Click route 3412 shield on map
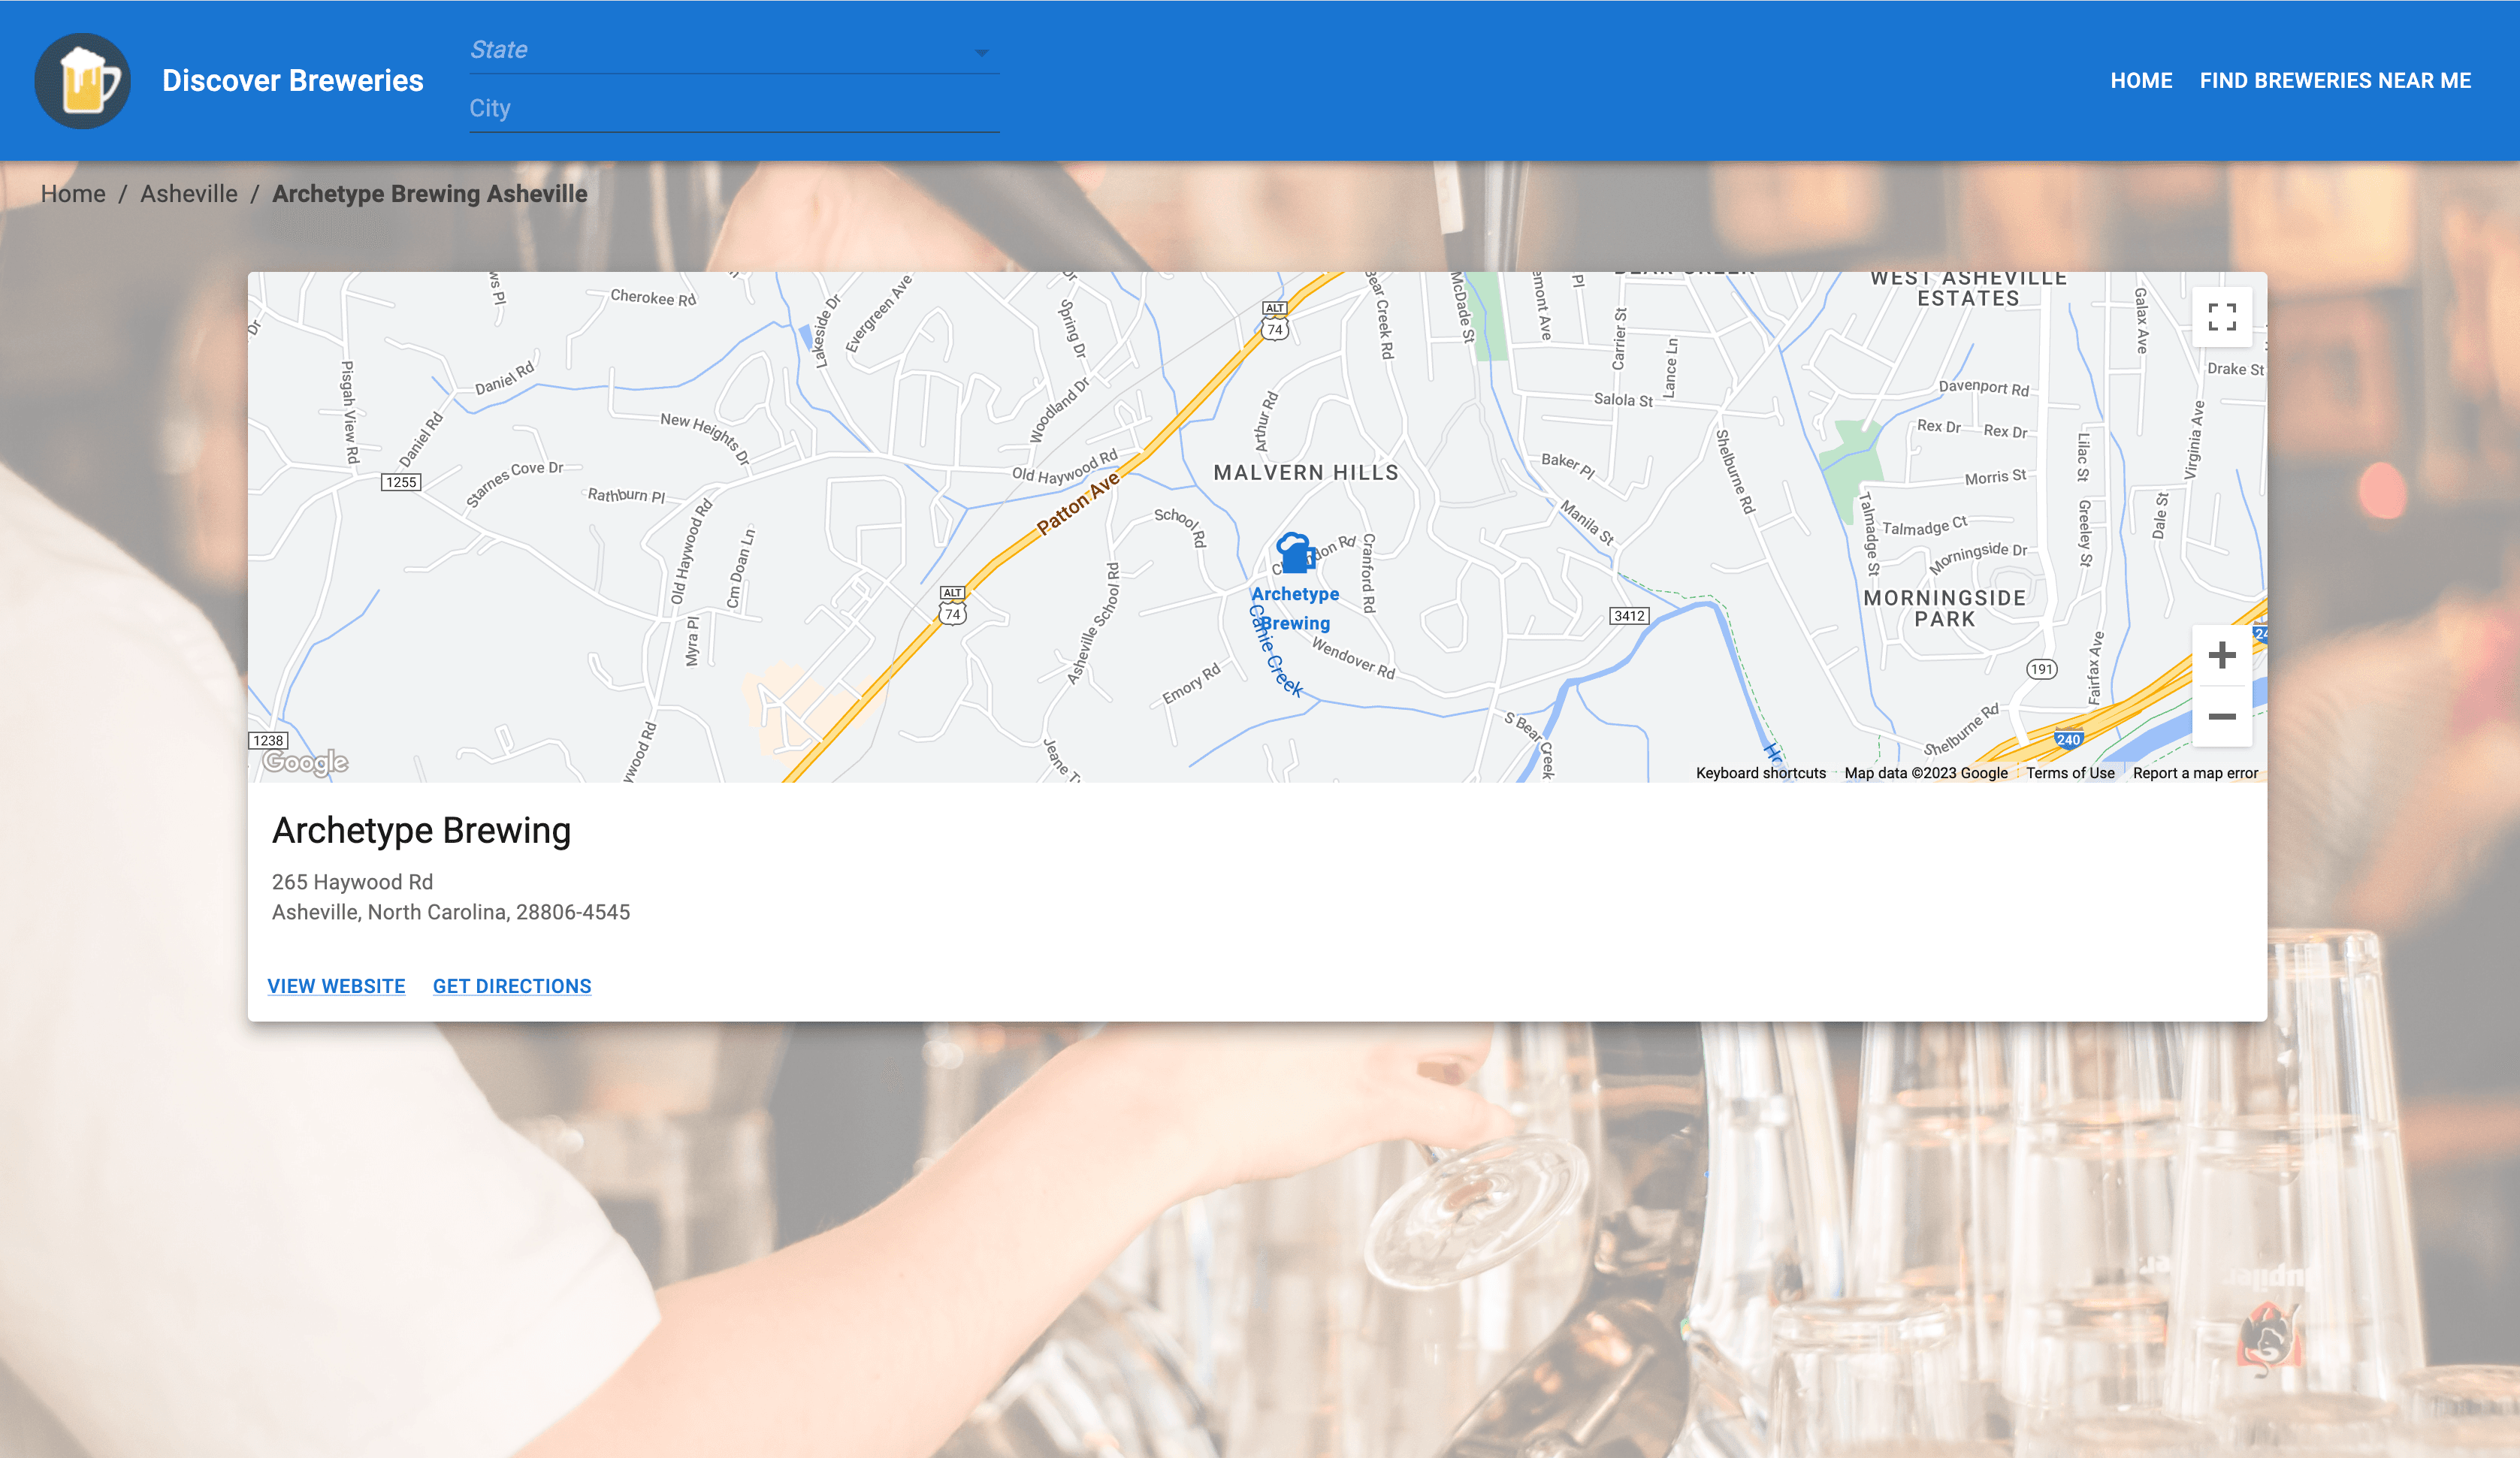This screenshot has width=2520, height=1458. click(1629, 616)
